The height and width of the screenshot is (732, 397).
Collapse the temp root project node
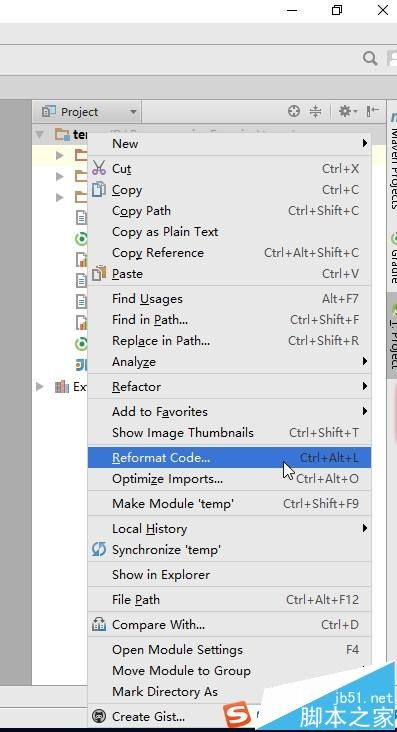tap(40, 135)
